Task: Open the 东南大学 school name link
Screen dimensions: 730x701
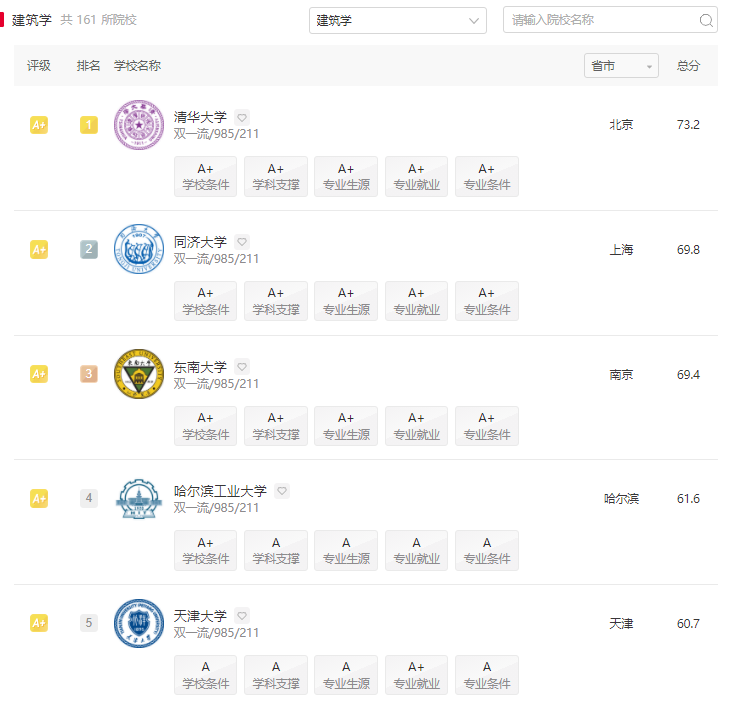Action: [200, 367]
